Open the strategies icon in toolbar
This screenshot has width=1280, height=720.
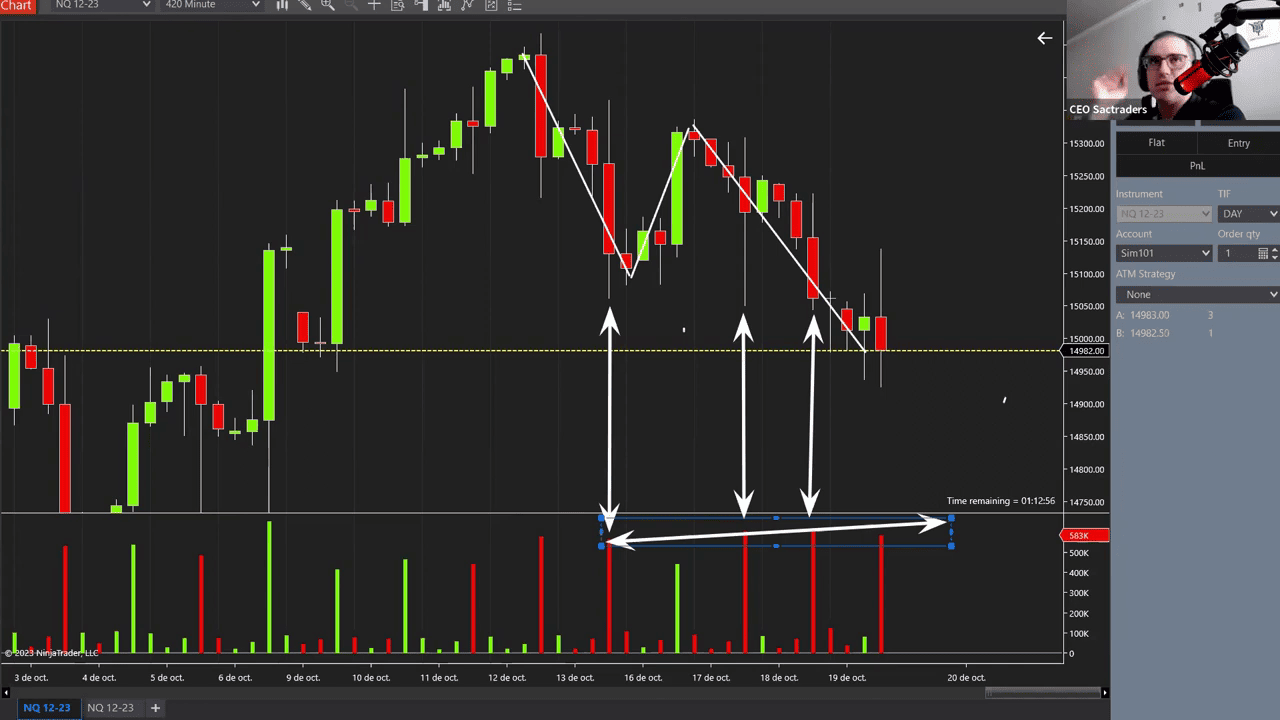pos(467,5)
